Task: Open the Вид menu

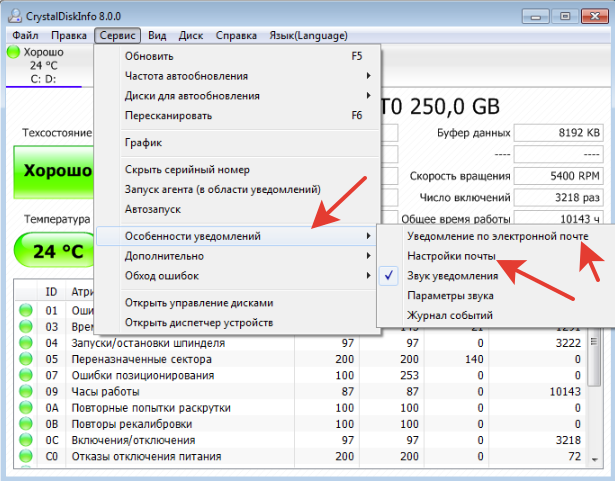Action: (157, 35)
